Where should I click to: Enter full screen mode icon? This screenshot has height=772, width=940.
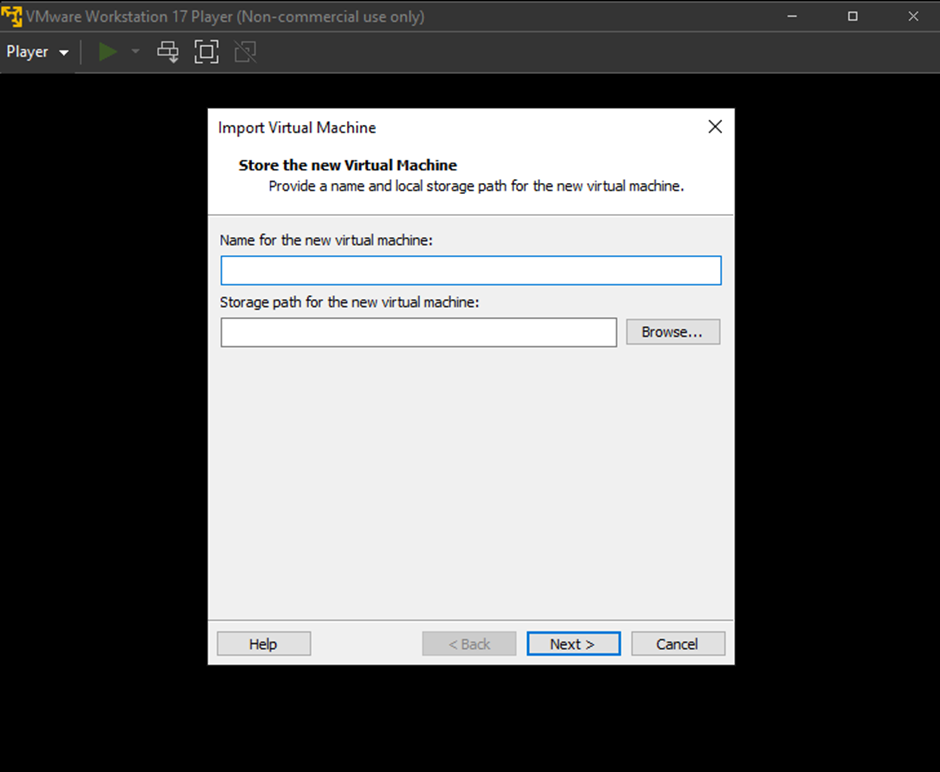pos(206,52)
